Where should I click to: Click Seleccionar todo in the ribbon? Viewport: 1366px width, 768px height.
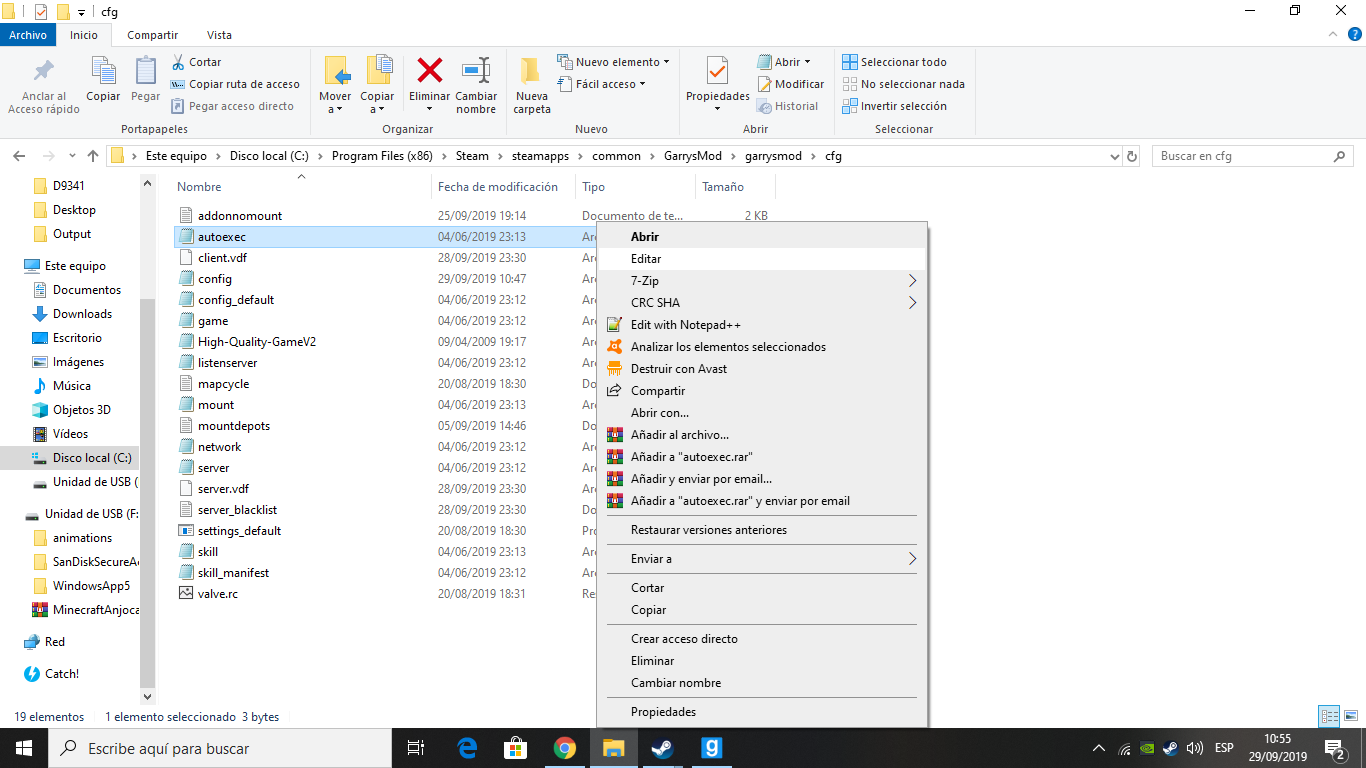pyautogui.click(x=894, y=62)
